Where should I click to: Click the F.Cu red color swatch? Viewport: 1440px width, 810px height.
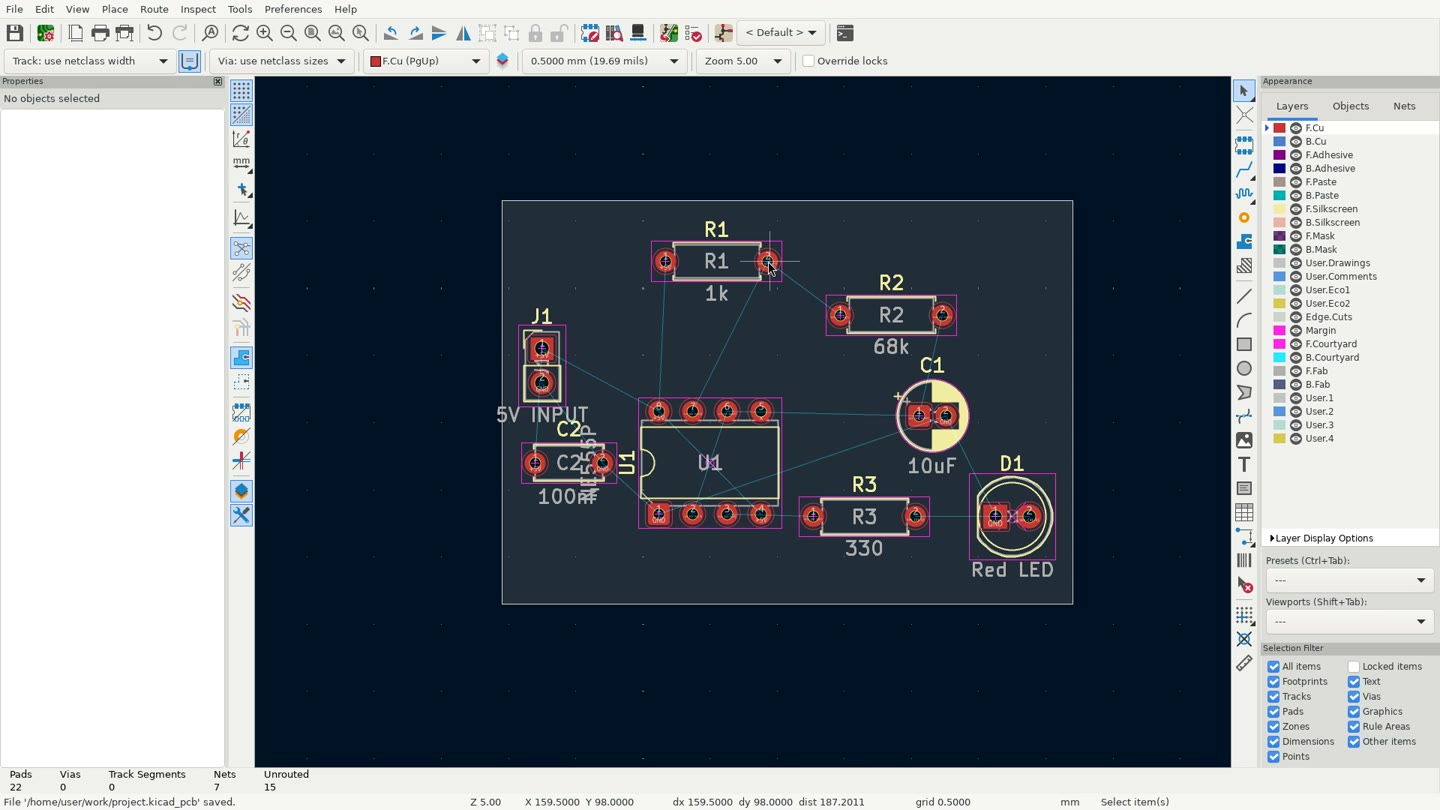point(1279,128)
